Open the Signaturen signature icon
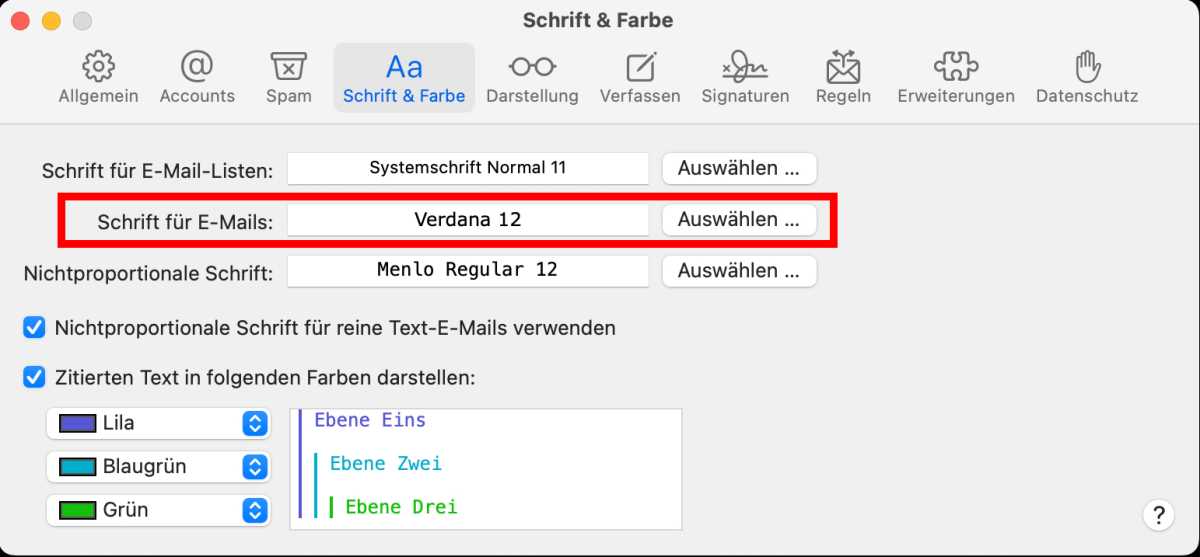Viewport: 1200px width, 557px height. click(745, 67)
